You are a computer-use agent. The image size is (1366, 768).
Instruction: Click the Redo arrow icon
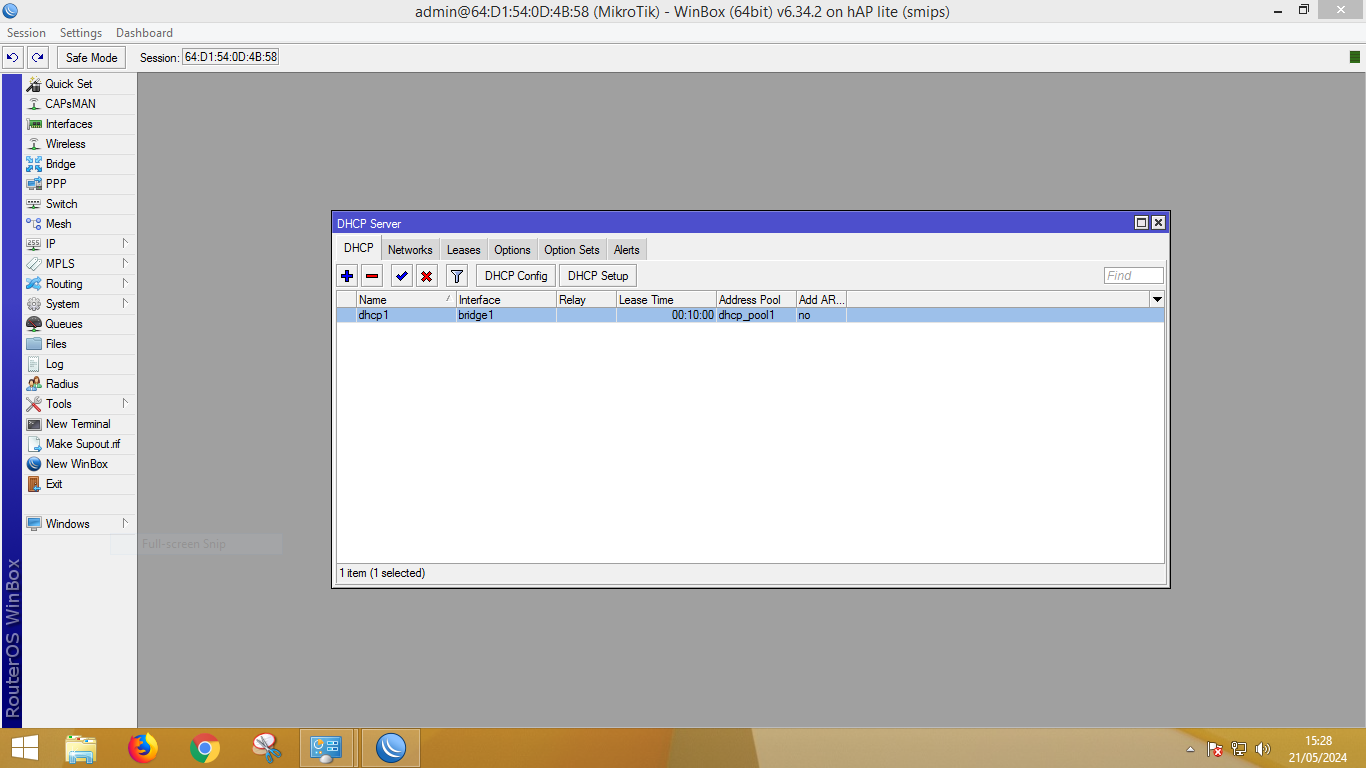(x=38, y=58)
